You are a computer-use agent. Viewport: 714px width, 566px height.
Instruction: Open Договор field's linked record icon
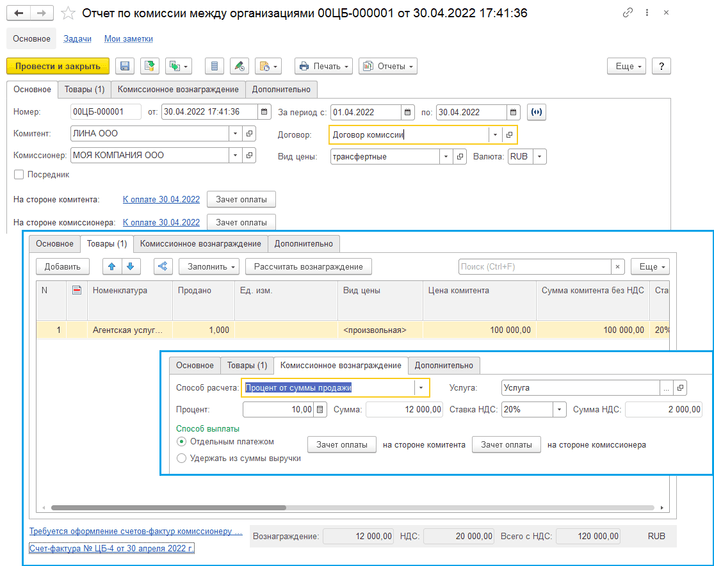(509, 134)
